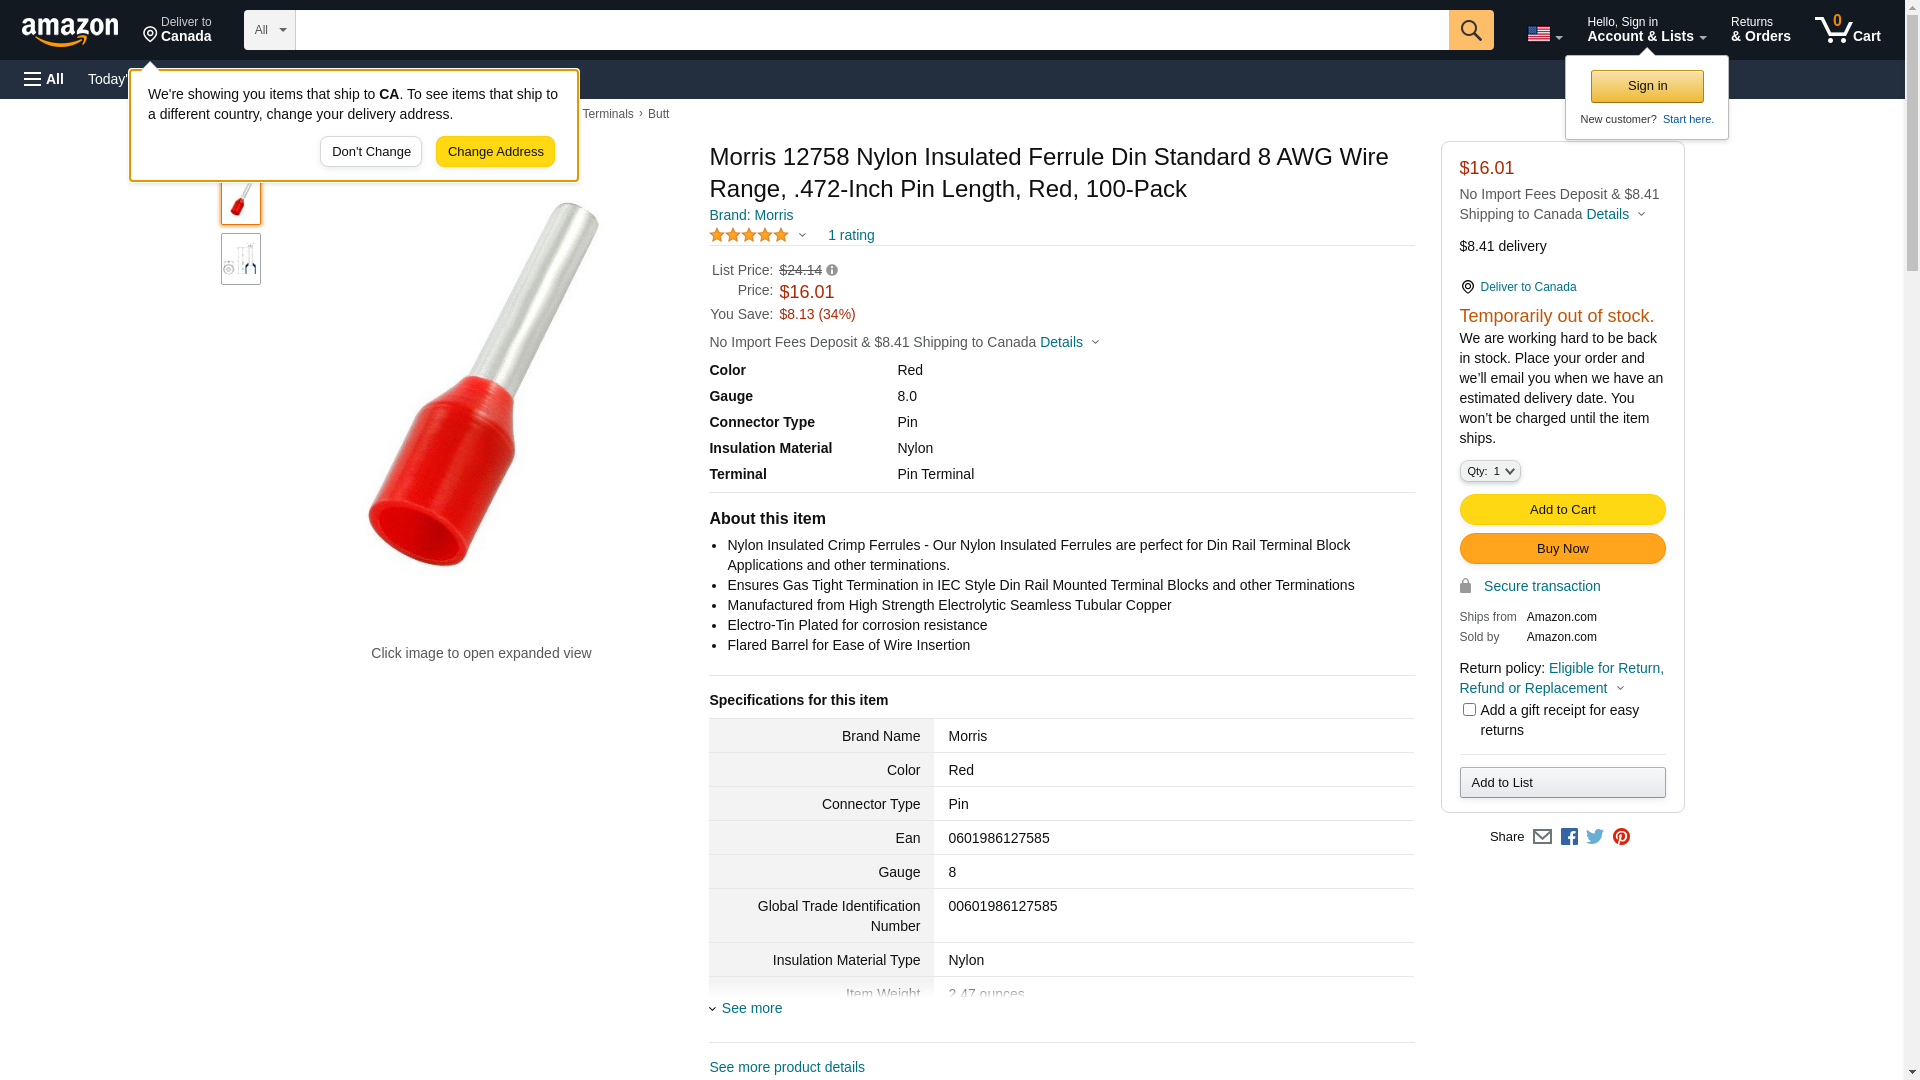Click into the Amazon search field

pyautogui.click(x=871, y=30)
